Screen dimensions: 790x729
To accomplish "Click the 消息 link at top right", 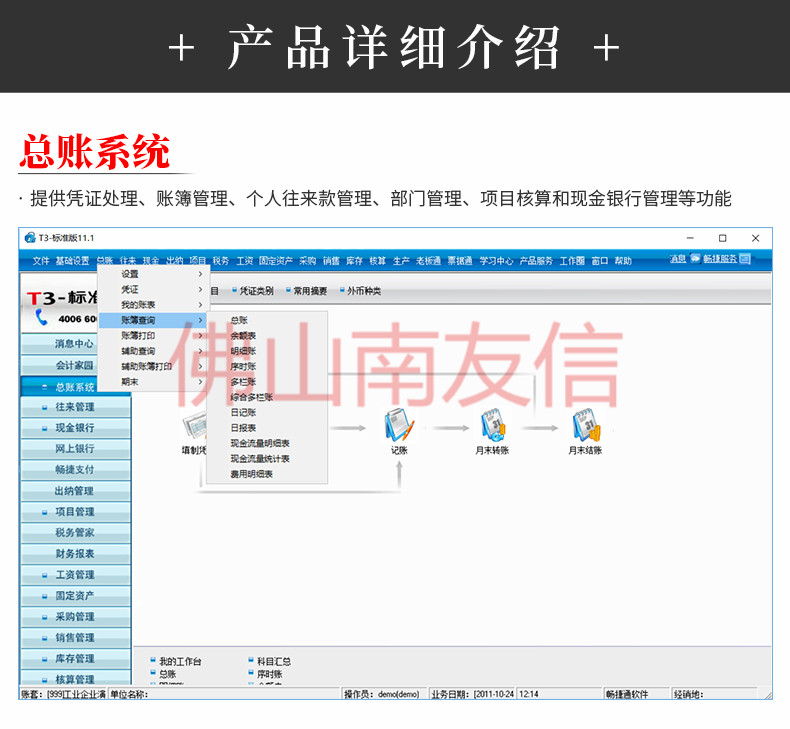I will [x=678, y=259].
